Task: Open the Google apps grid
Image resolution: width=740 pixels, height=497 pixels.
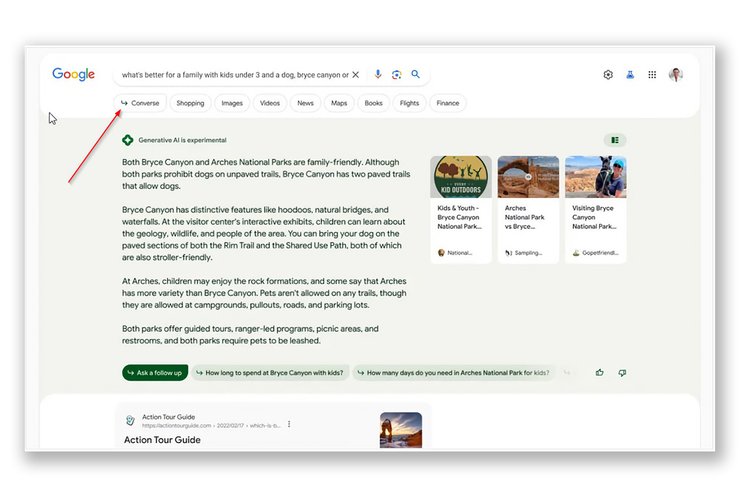Action: point(652,74)
